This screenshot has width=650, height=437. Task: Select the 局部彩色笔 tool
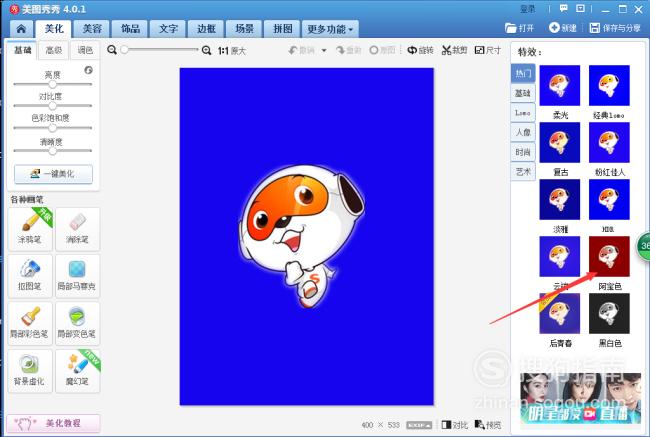click(30, 323)
